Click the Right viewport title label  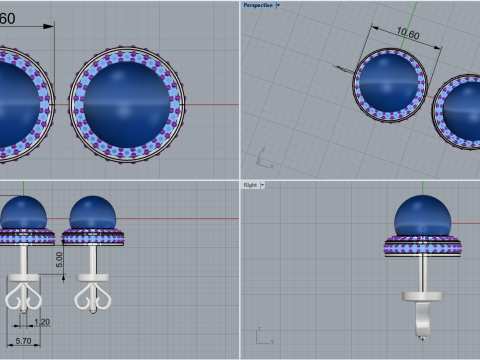(250, 185)
